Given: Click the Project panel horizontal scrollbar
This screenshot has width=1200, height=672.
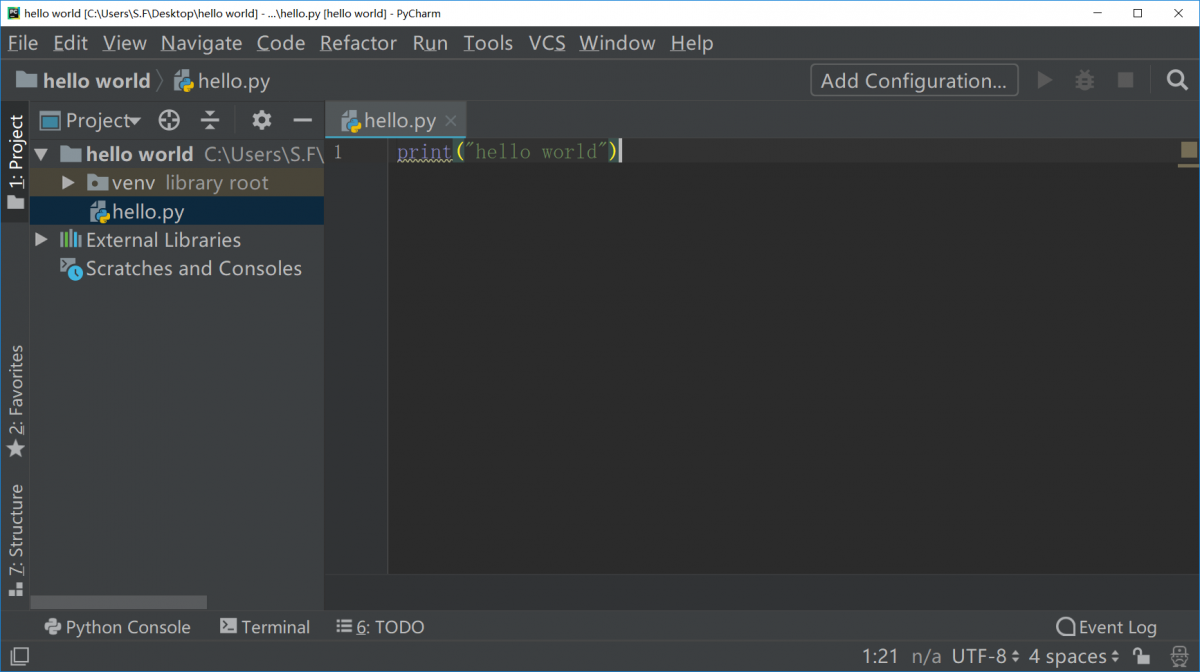Looking at the screenshot, I should tap(118, 603).
